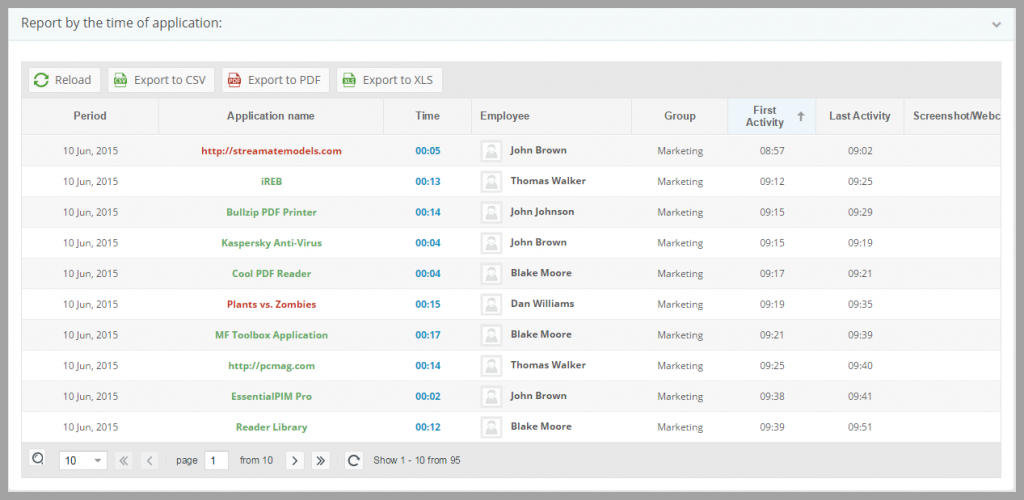This screenshot has width=1024, height=500.
Task: Open the http://streamatemodels.com application link
Action: point(271,151)
